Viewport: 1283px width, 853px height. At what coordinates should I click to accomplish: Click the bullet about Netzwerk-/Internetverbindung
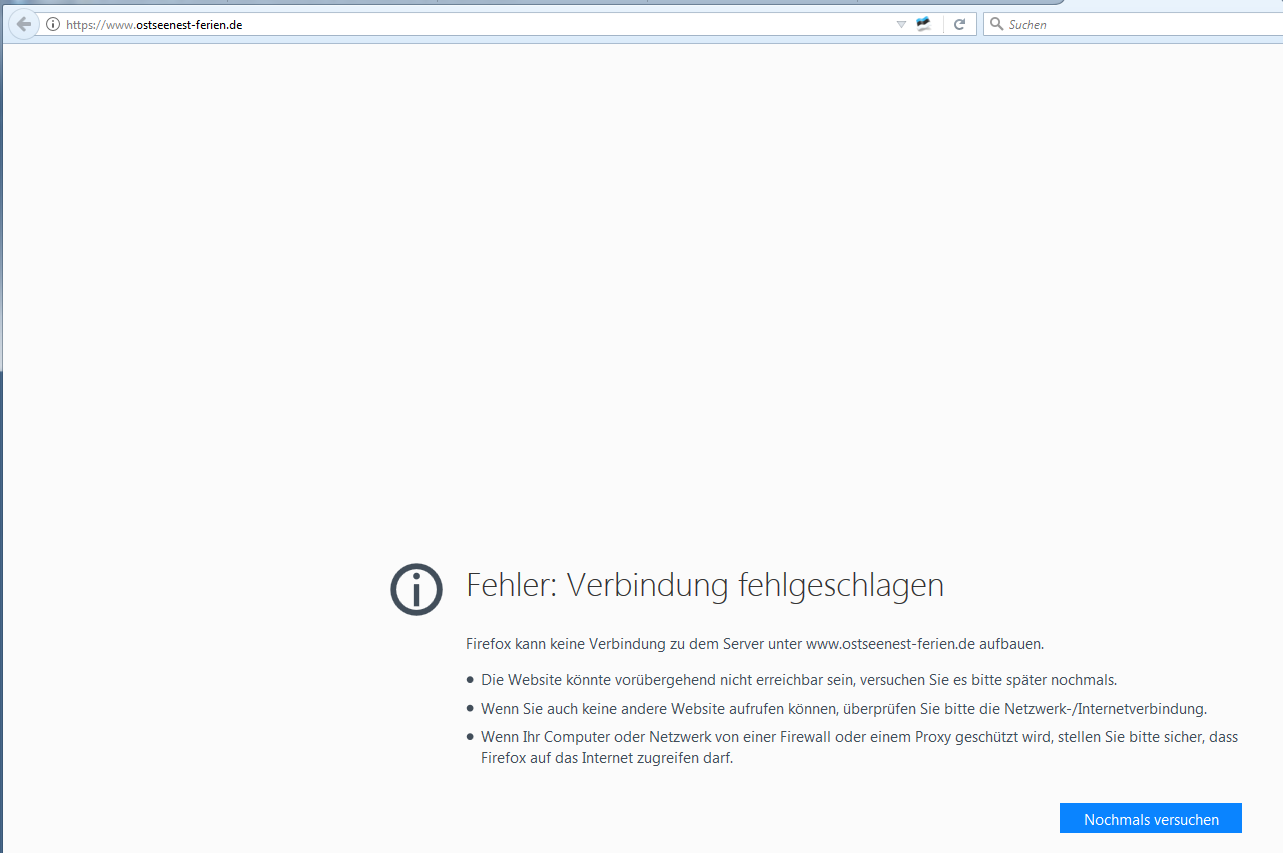coord(844,709)
